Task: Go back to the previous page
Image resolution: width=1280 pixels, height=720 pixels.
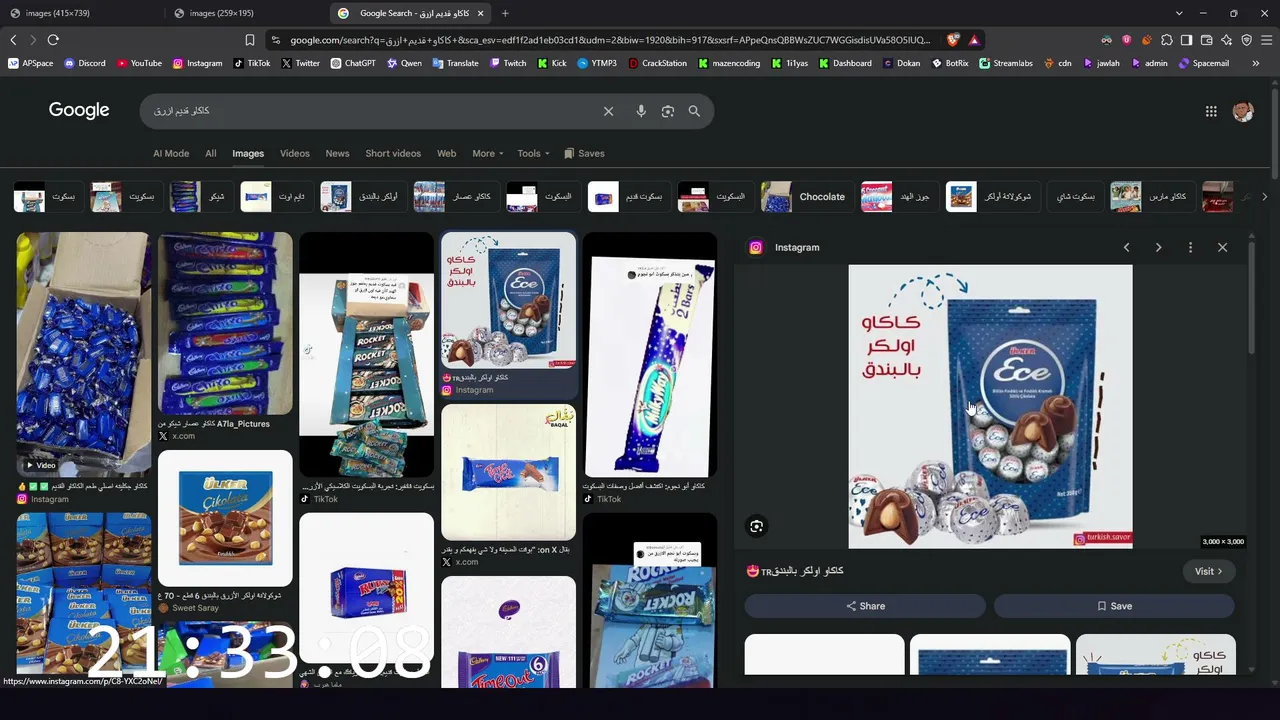Action: (x=13, y=40)
